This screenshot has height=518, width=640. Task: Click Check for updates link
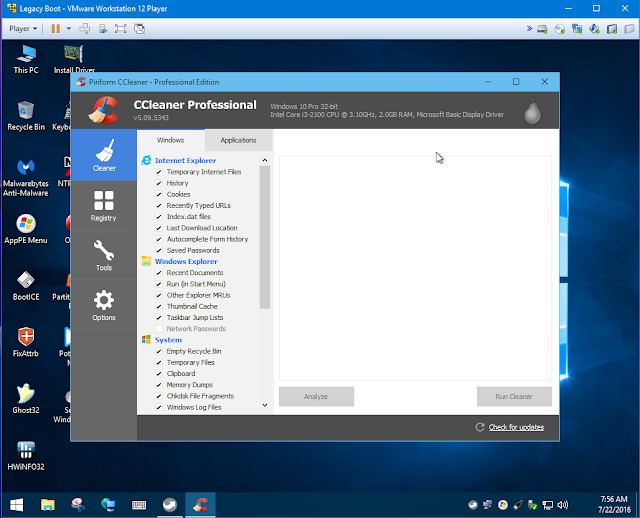click(516, 427)
